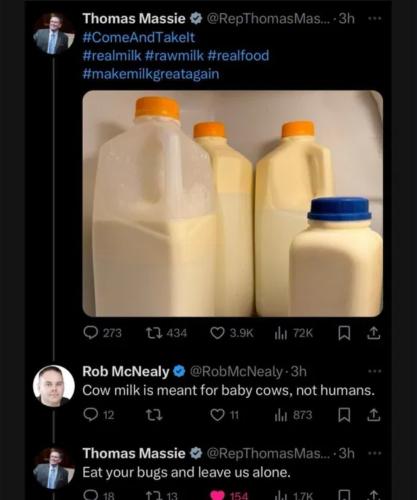The image size is (417, 500).
Task: Open more options on 'Eat your bugs' tweet
Action: click(x=375, y=453)
